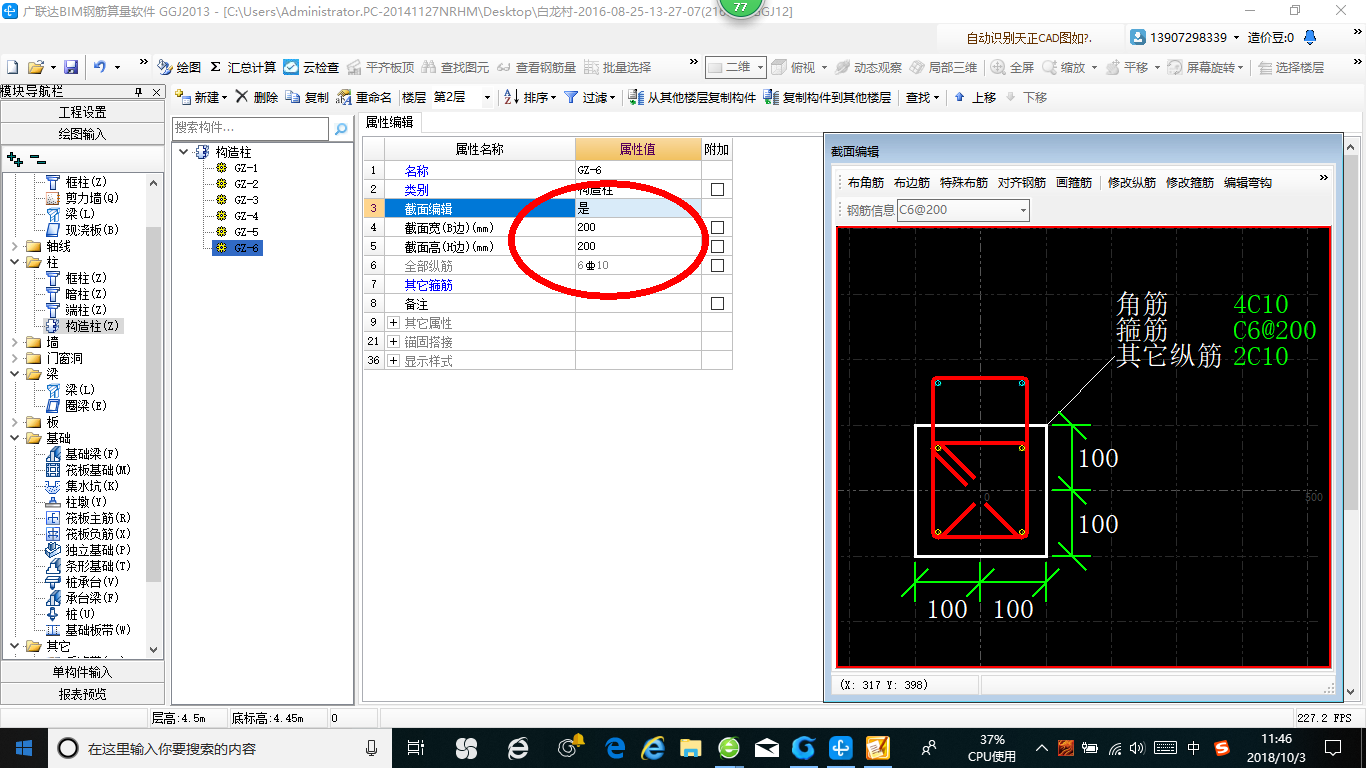Toggle the 附加 checkbox for 截面高(H边) row
1366x768 pixels.
click(717, 246)
